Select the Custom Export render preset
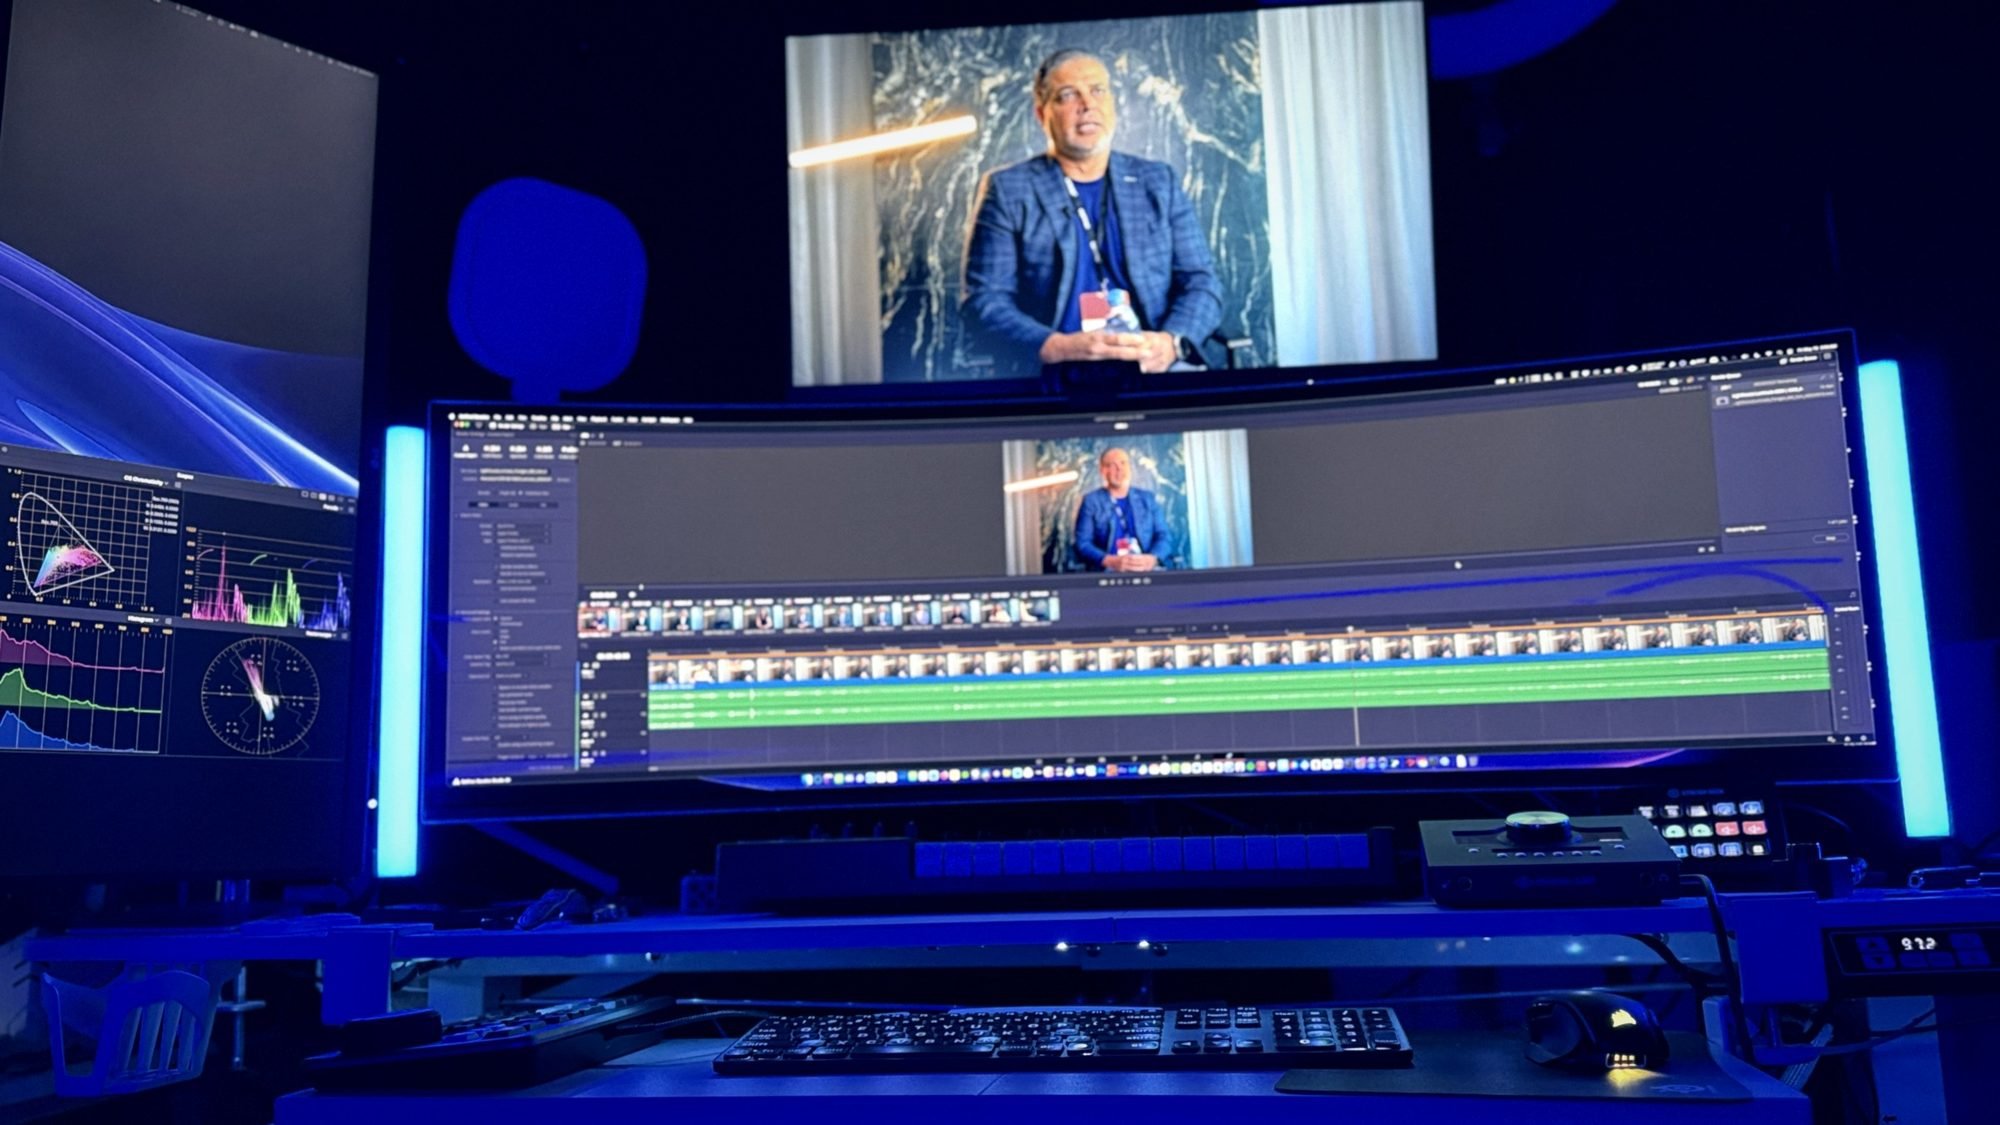The height and width of the screenshot is (1125, 2000). pyautogui.click(x=466, y=451)
